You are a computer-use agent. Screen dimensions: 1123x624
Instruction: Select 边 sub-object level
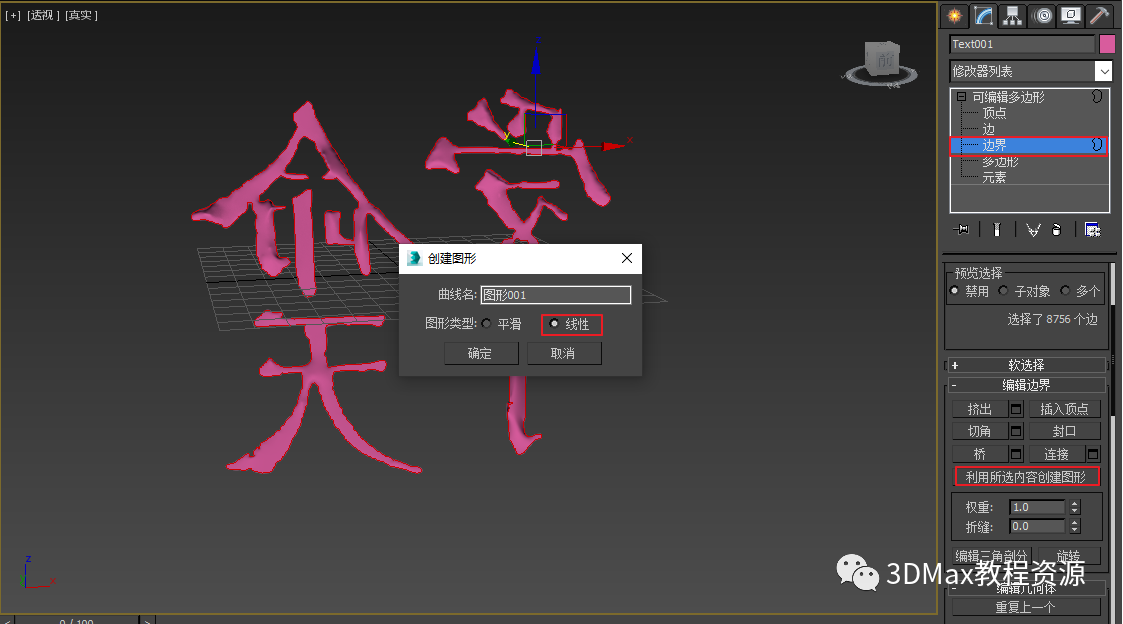988,129
